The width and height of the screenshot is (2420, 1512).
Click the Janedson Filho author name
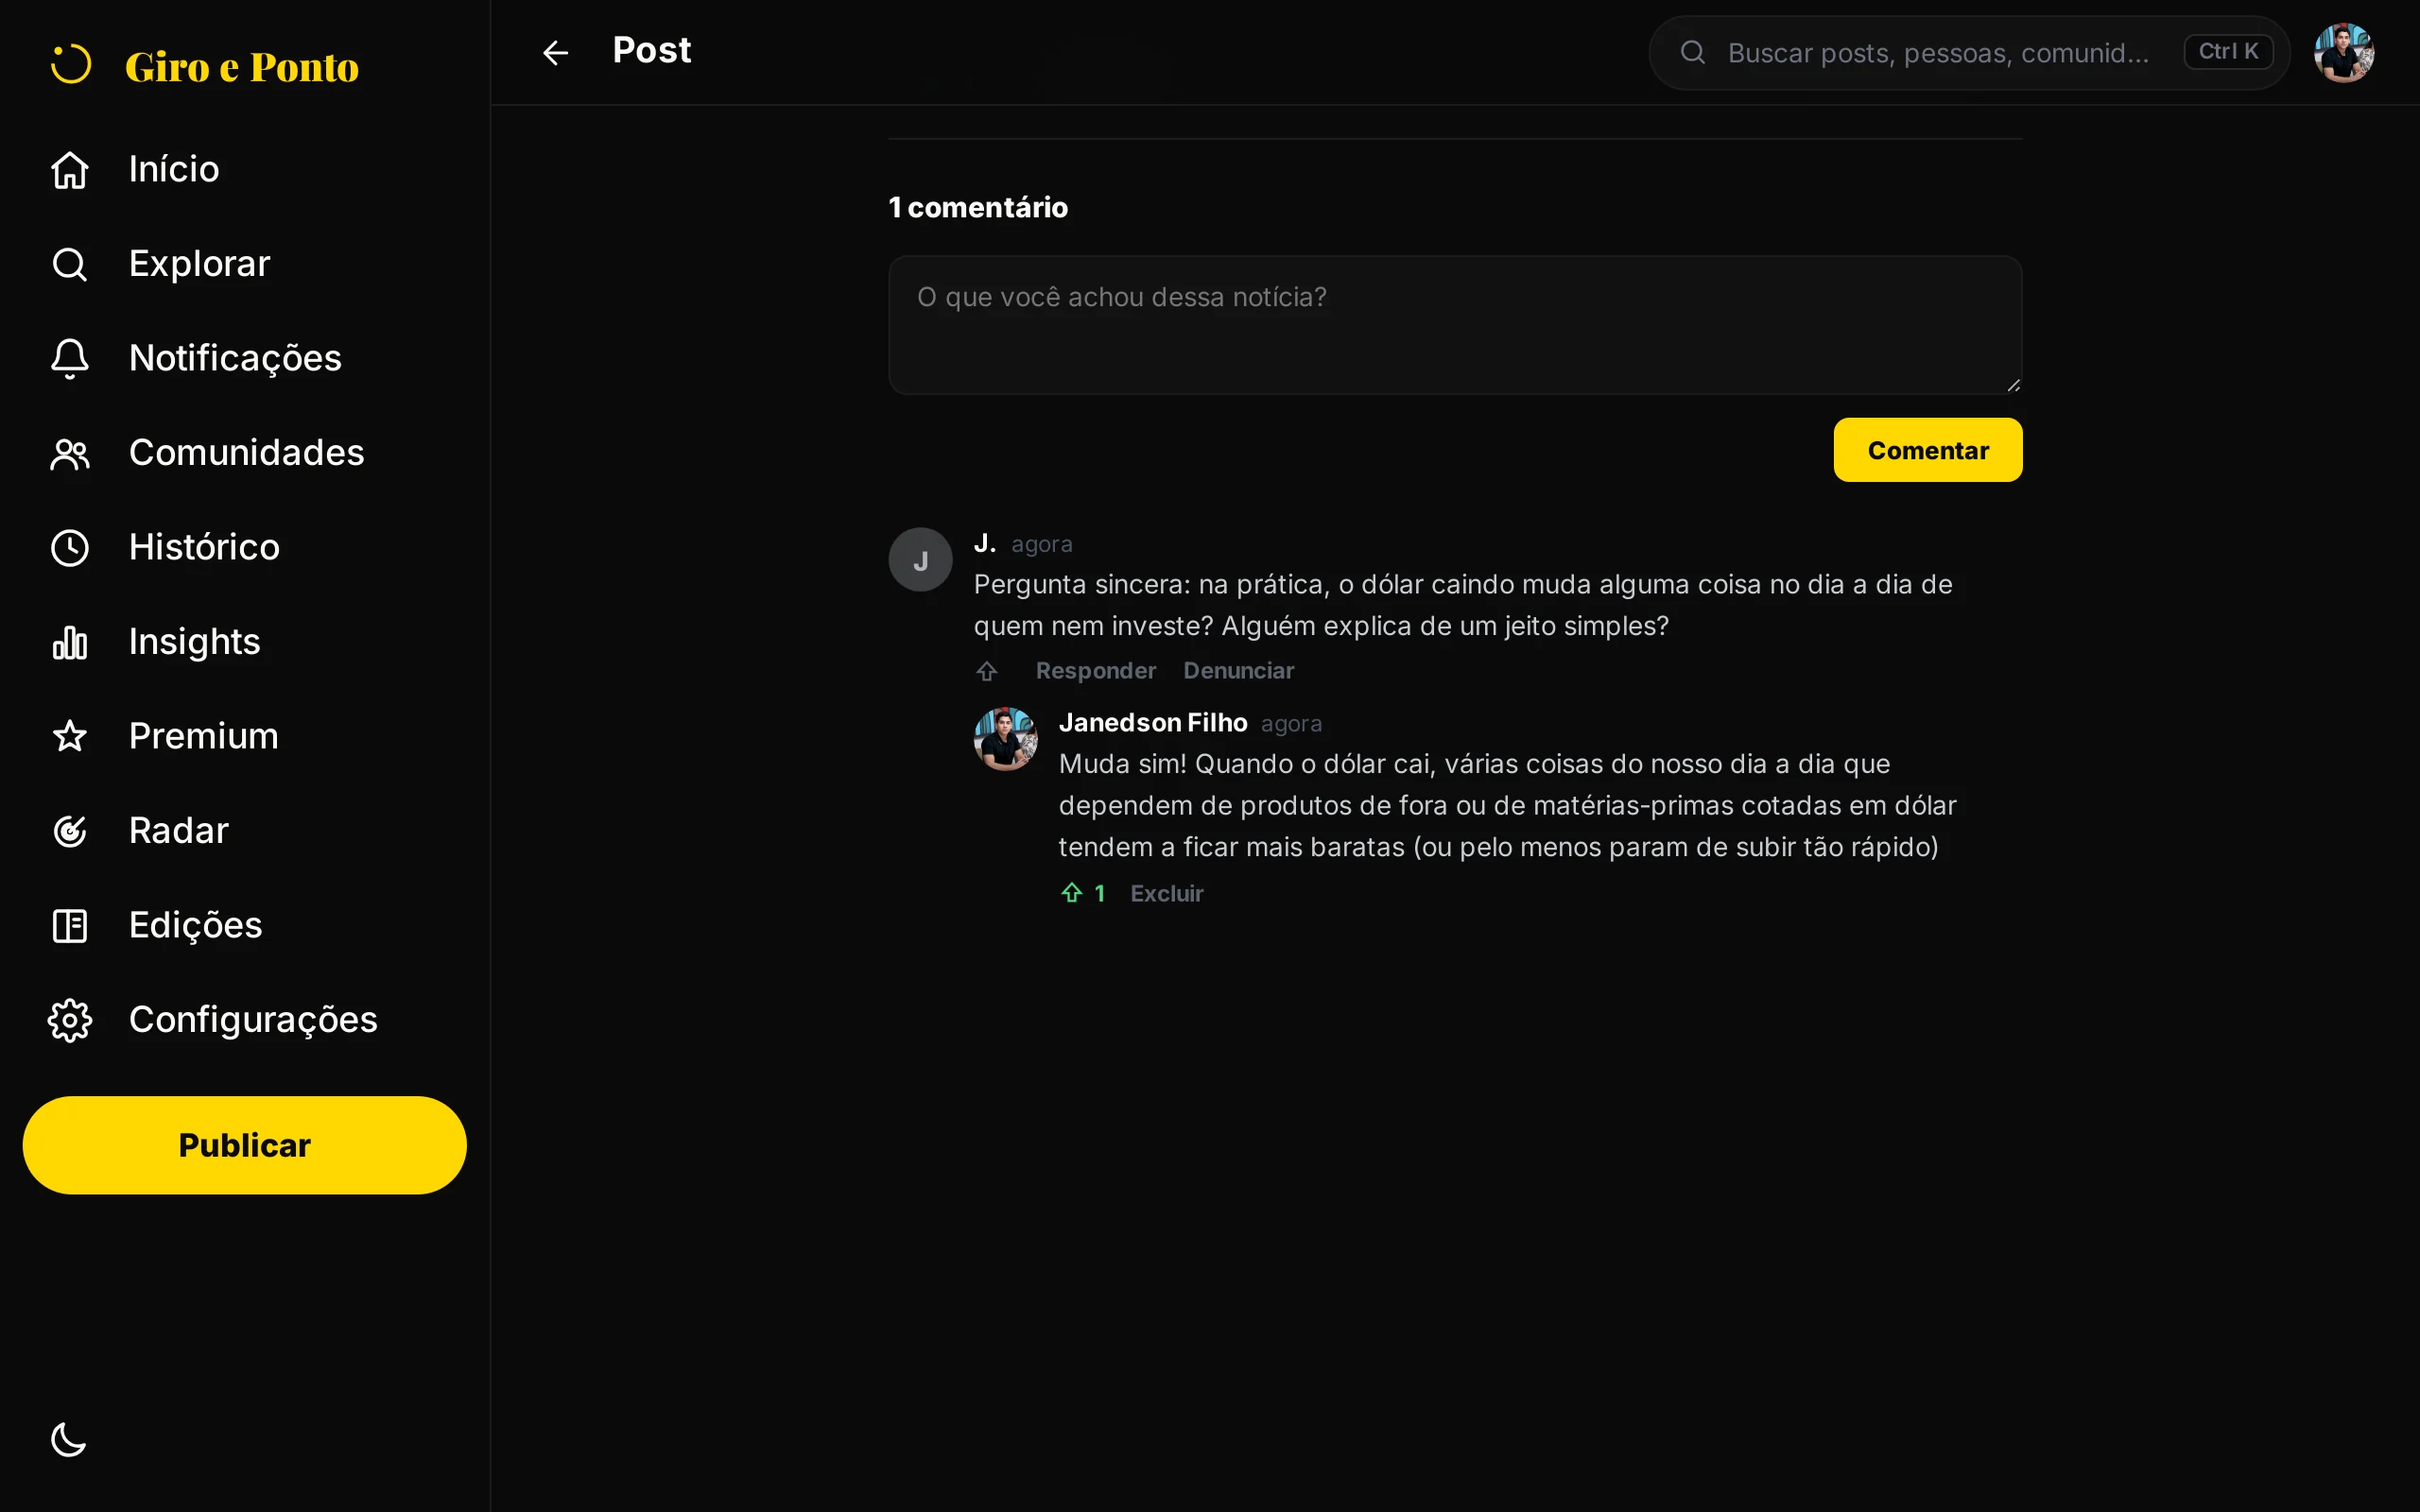pyautogui.click(x=1152, y=722)
